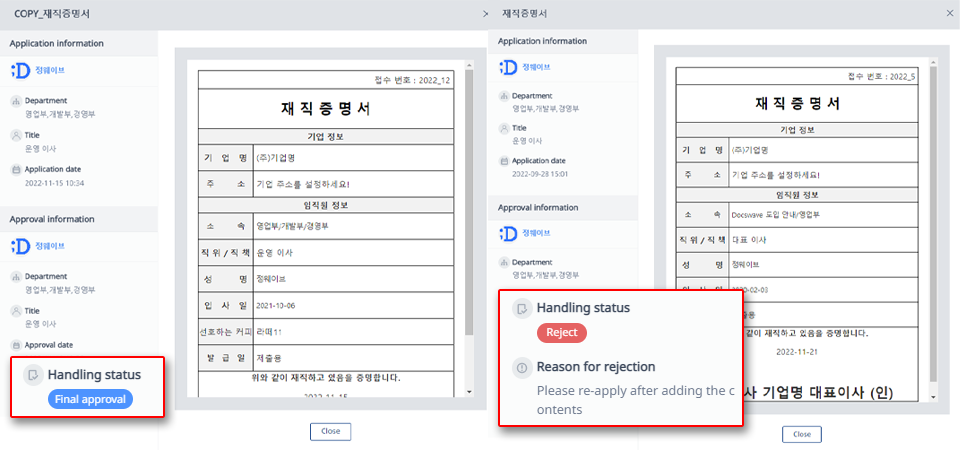Click the Department icon in COPY_재직증명서 Approval information

(17, 277)
